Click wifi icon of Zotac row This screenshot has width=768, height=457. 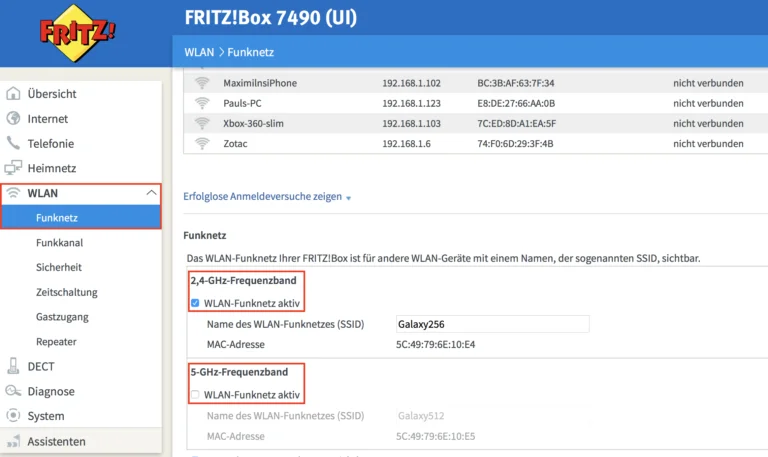point(202,143)
